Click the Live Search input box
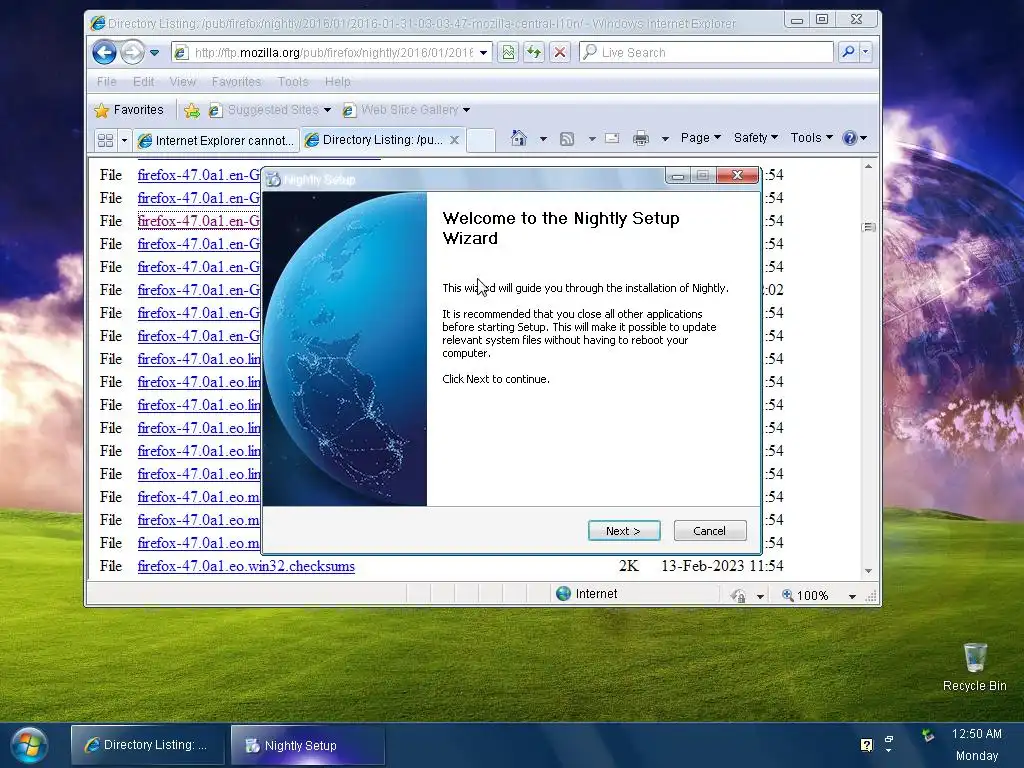 [x=706, y=52]
